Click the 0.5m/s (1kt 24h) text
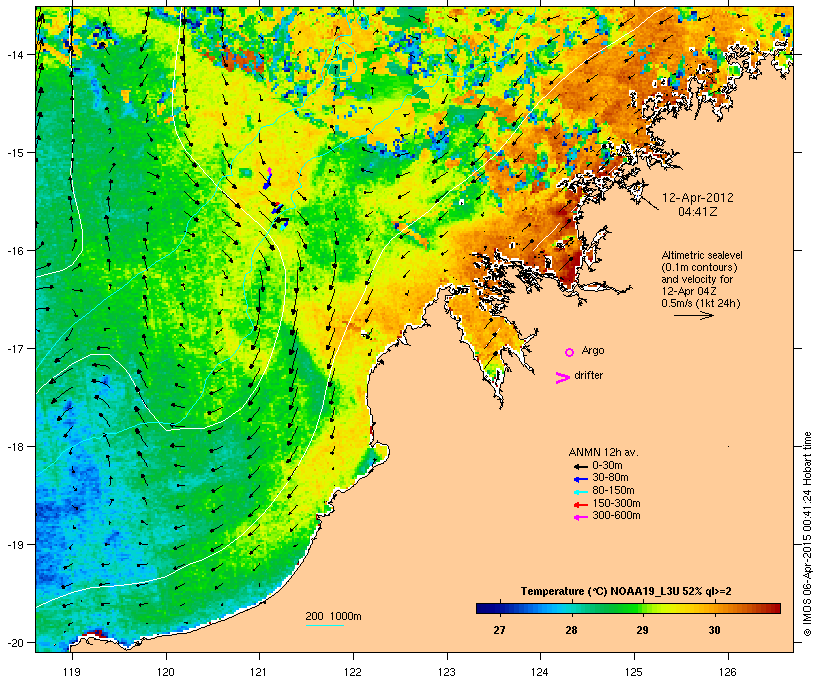 [701, 303]
